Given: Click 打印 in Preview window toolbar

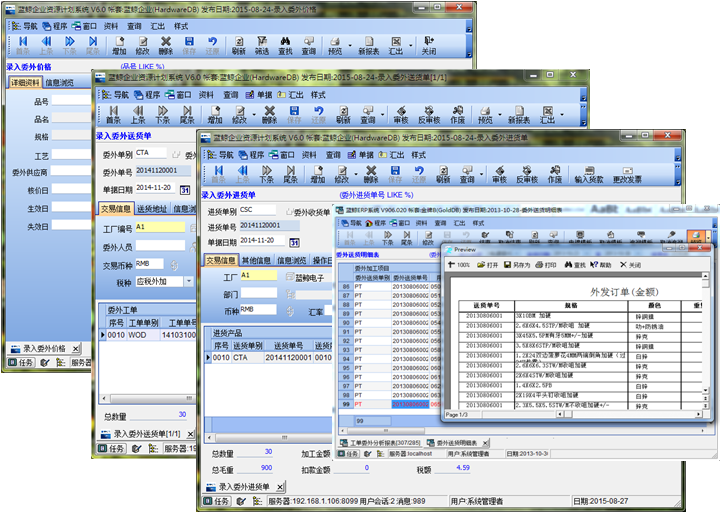Looking at the screenshot, I should point(546,265).
